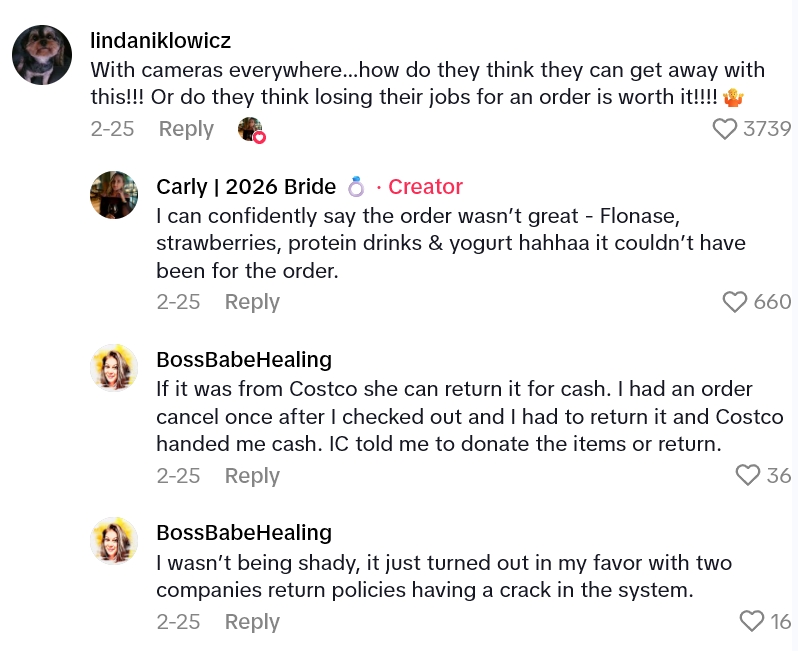Screen dimensions: 798x651
Task: Open lindaniklowicz's profile picture
Action: [42, 55]
